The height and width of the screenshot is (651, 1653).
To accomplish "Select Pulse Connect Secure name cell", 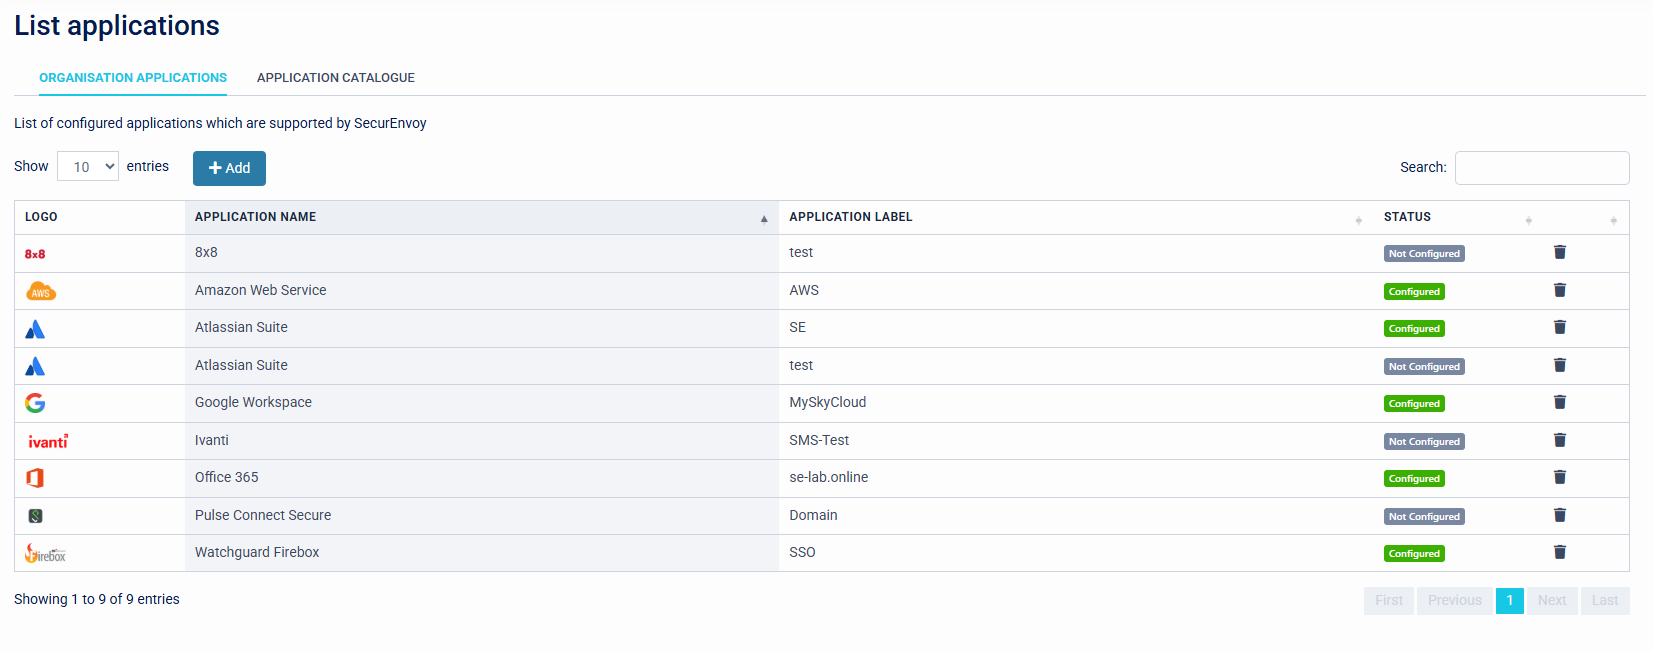I will click(x=481, y=515).
